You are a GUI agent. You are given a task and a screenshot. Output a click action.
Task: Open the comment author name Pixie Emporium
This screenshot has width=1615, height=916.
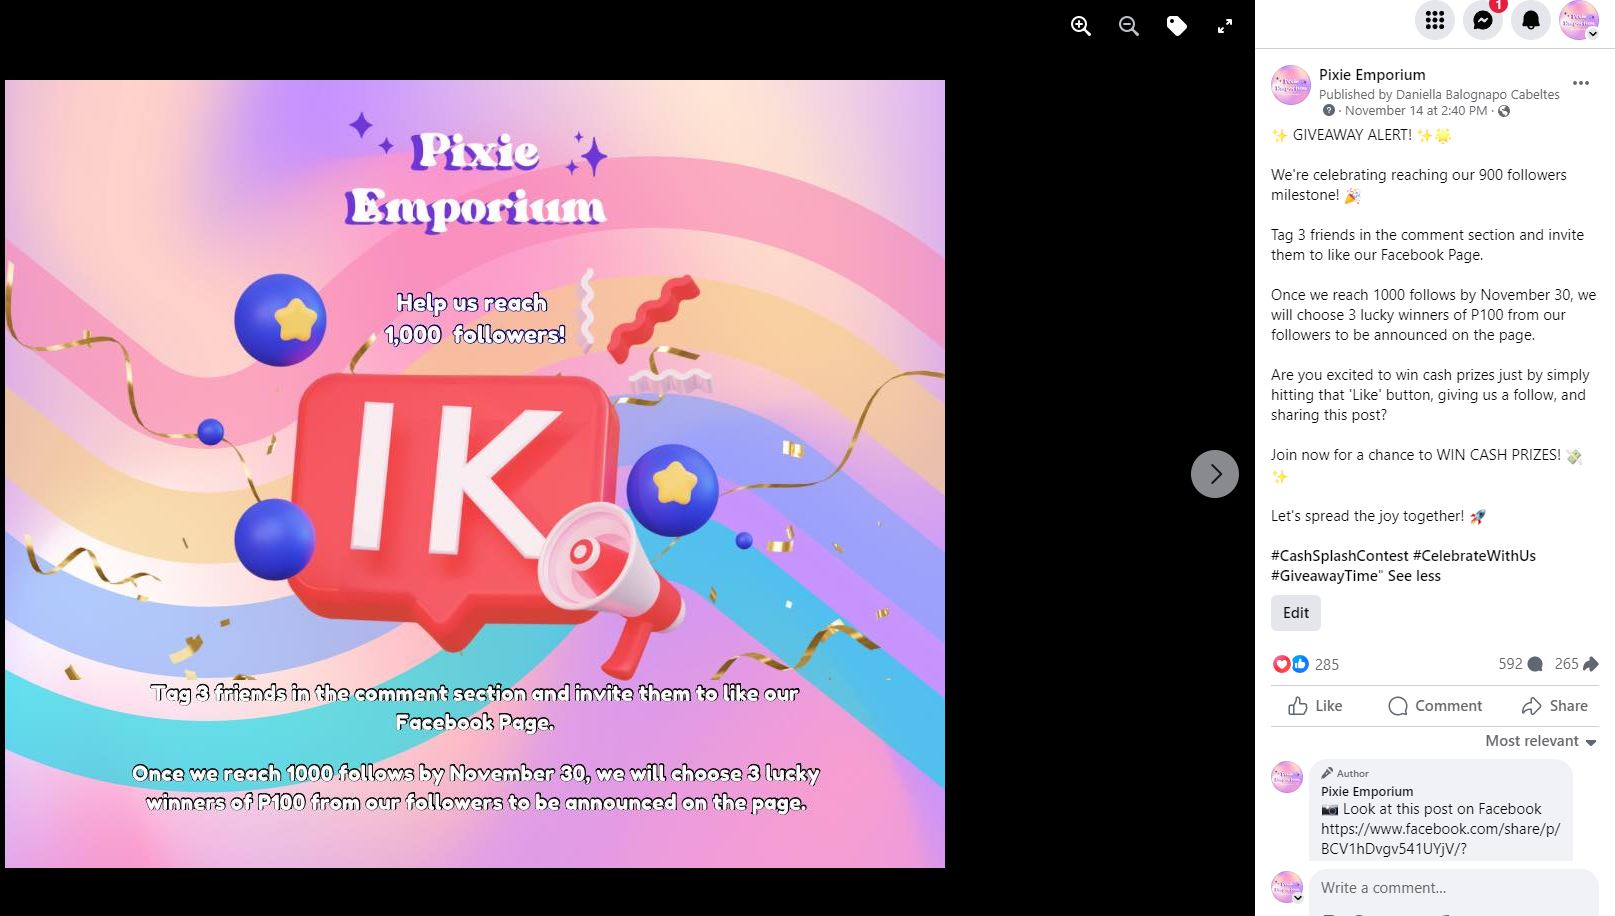click(1367, 791)
